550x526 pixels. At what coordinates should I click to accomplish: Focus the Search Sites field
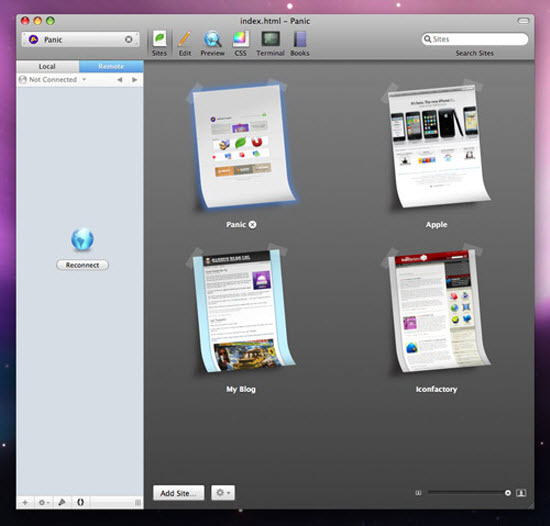point(475,39)
